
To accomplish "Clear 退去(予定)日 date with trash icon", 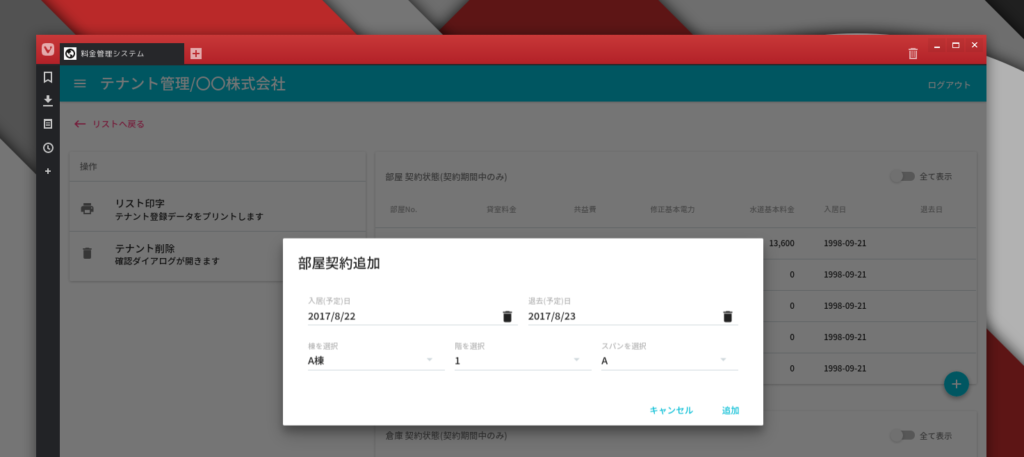I will point(728,317).
